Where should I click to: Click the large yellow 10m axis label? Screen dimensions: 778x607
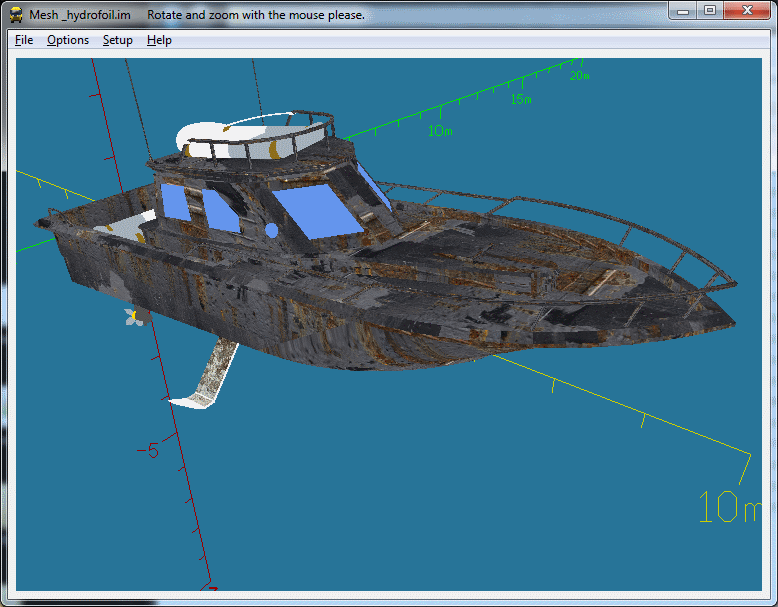(730, 507)
